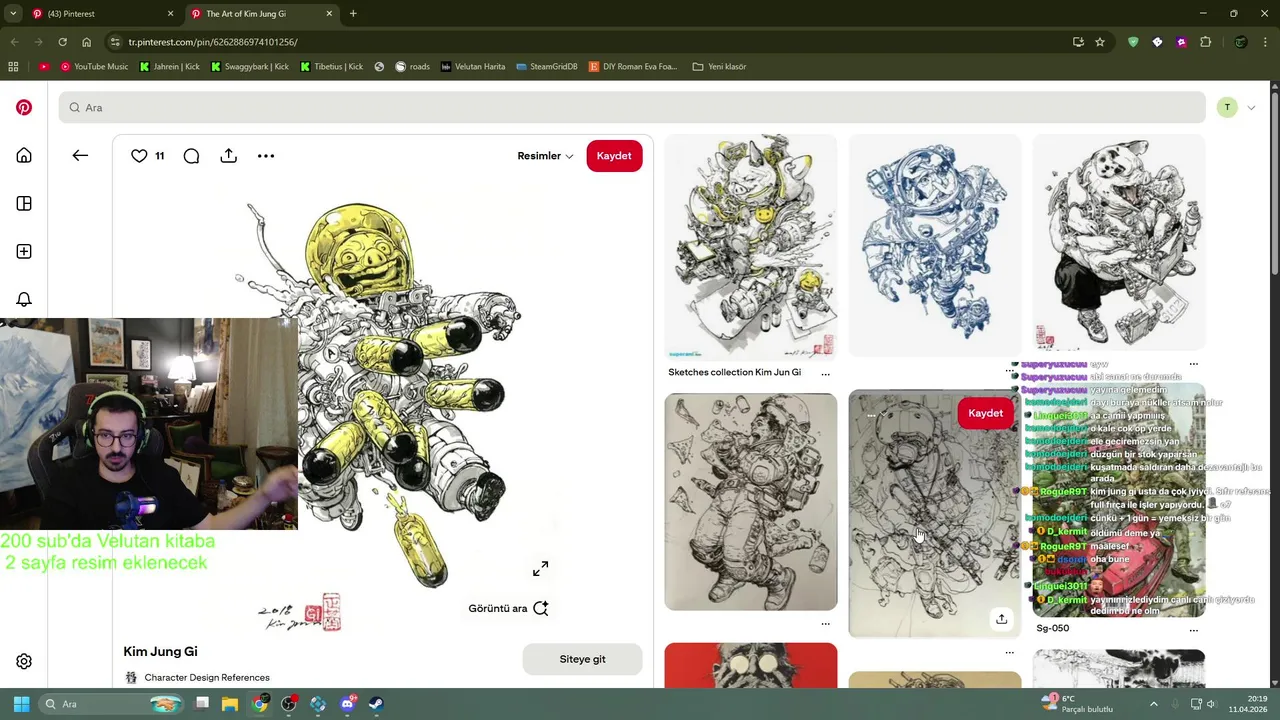Screen dimensions: 1280x720
Task: Open Chrome home page button
Action: (87, 42)
